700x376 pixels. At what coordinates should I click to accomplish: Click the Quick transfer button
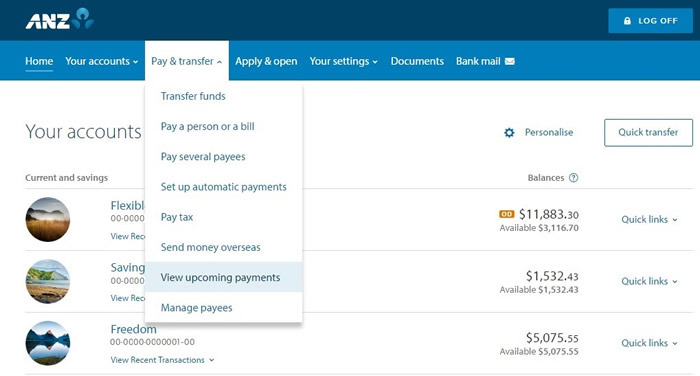click(x=648, y=132)
